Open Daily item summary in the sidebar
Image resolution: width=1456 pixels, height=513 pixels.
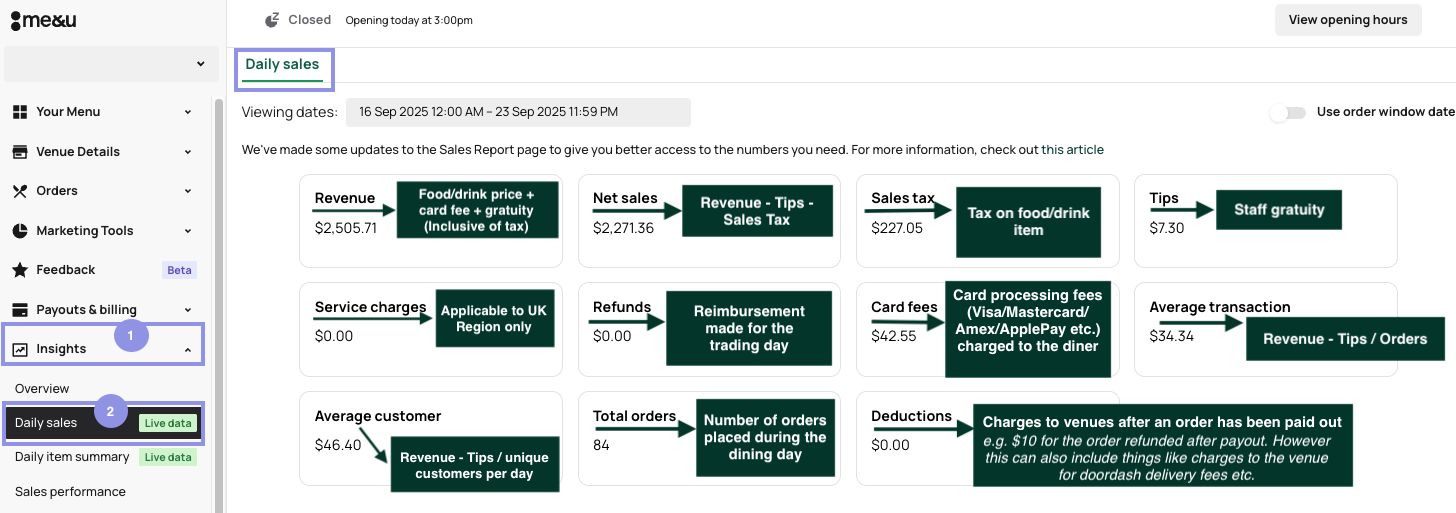[72, 457]
